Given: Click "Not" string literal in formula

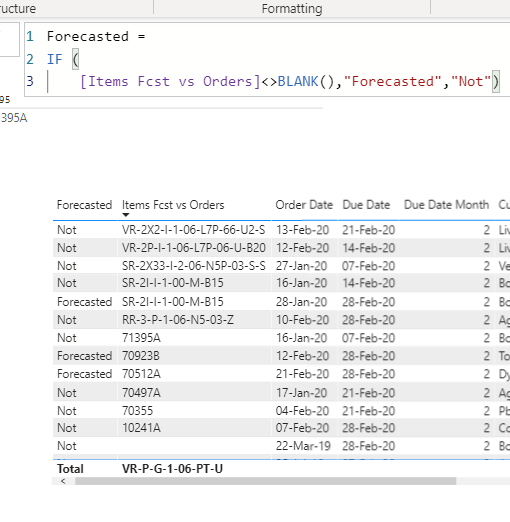Looking at the screenshot, I should click(x=471, y=81).
